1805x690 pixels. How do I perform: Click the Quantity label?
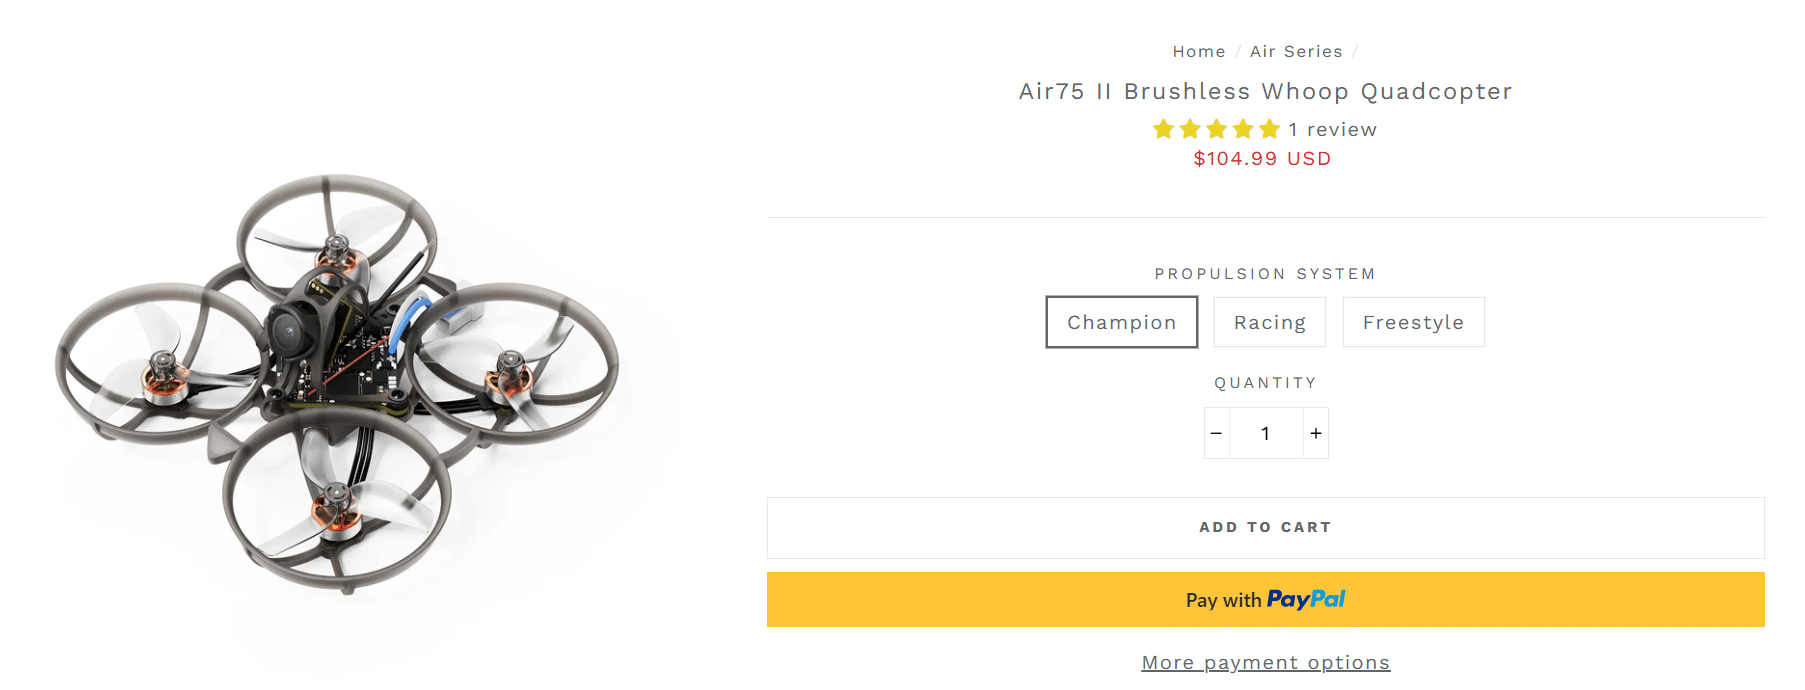pyautogui.click(x=1265, y=383)
